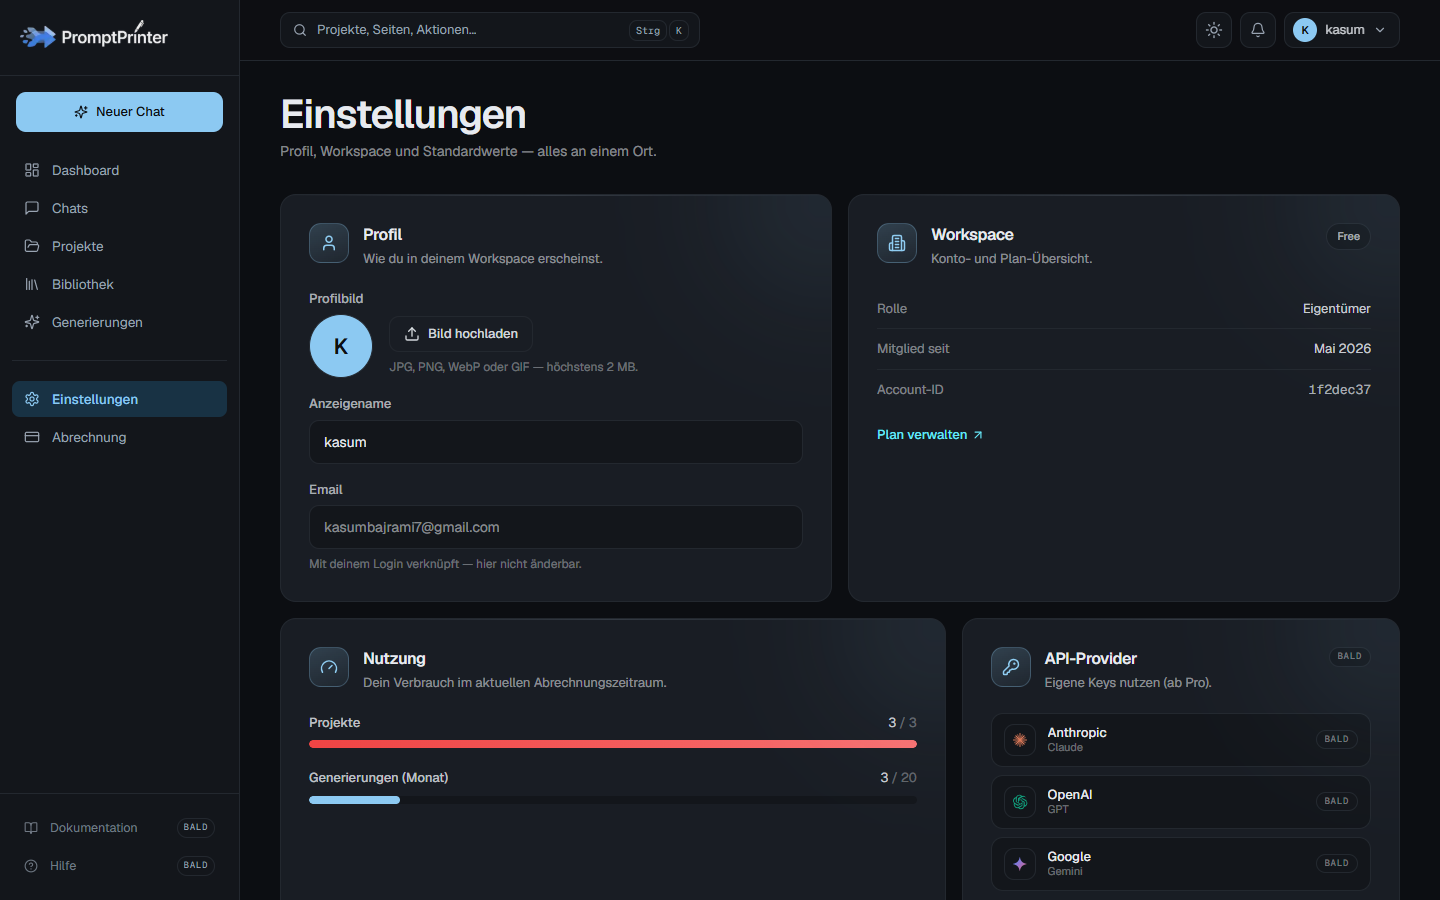Open Hilfe link in sidebar footer
The height and width of the screenshot is (900, 1440).
119,865
